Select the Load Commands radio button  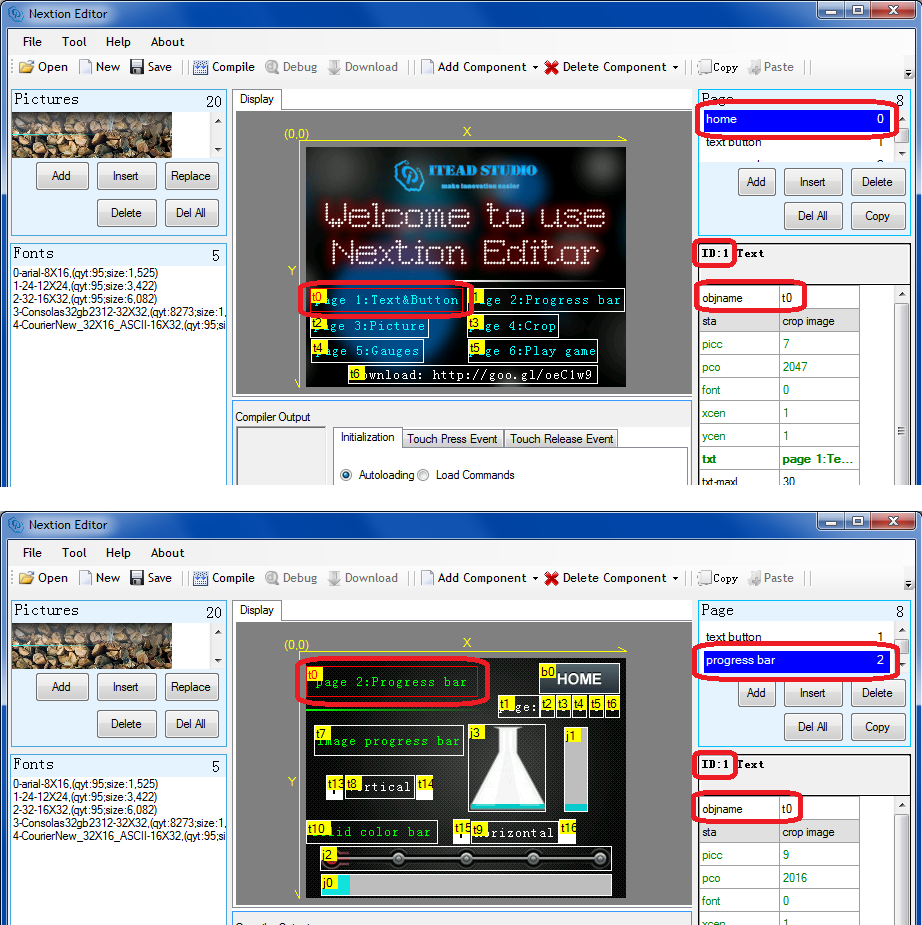click(423, 475)
